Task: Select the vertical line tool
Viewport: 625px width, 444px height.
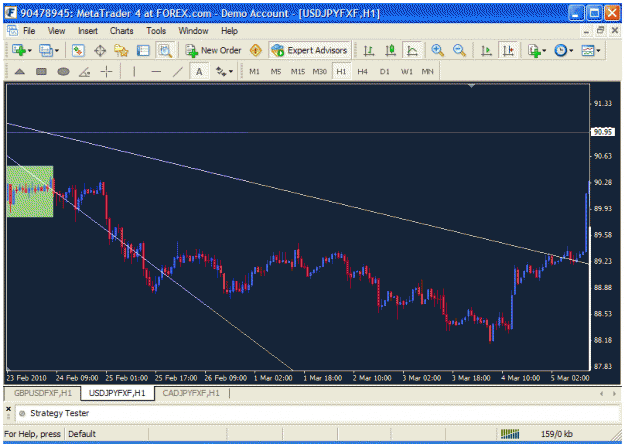Action: tap(134, 72)
